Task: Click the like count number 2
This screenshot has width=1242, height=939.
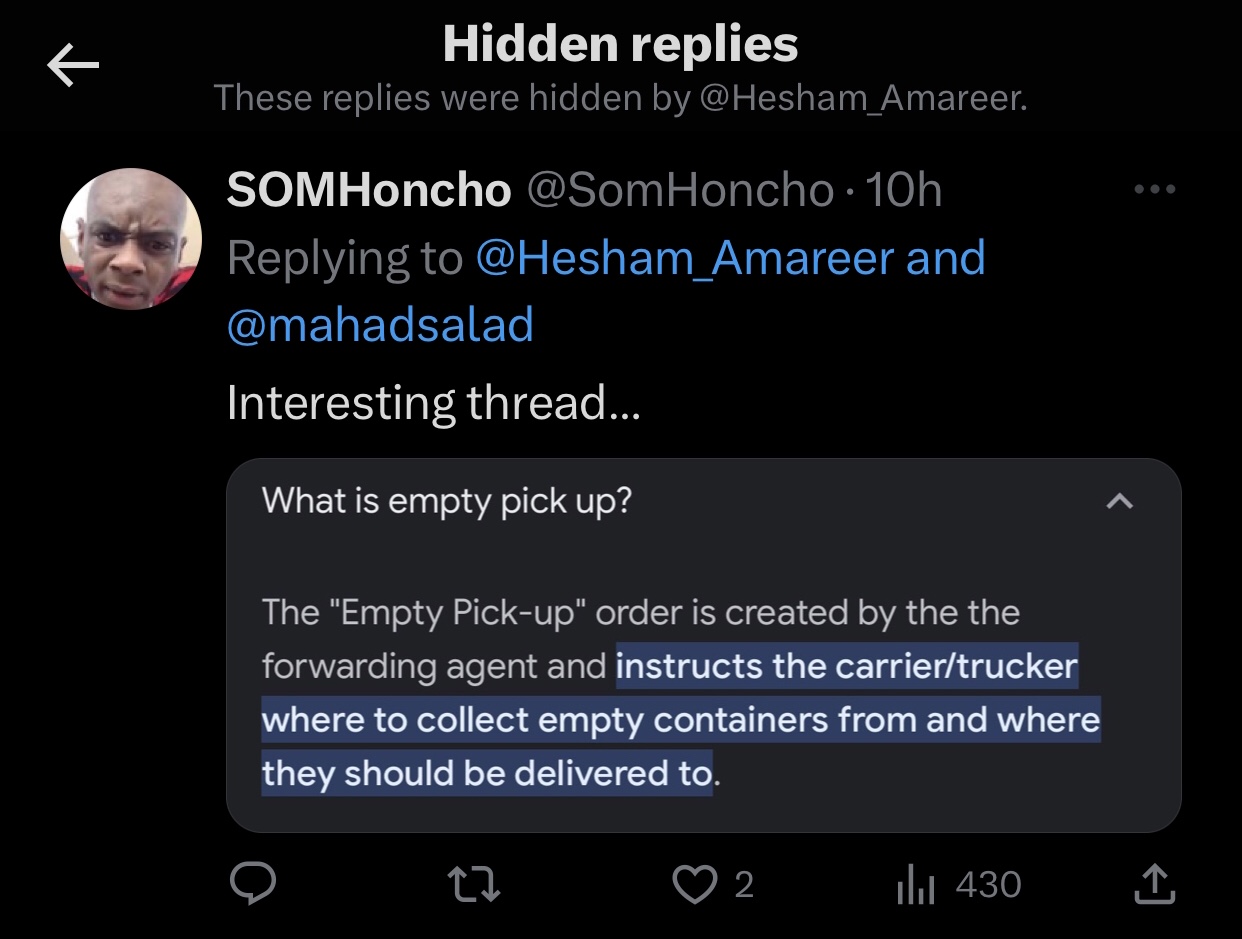Action: 744,884
